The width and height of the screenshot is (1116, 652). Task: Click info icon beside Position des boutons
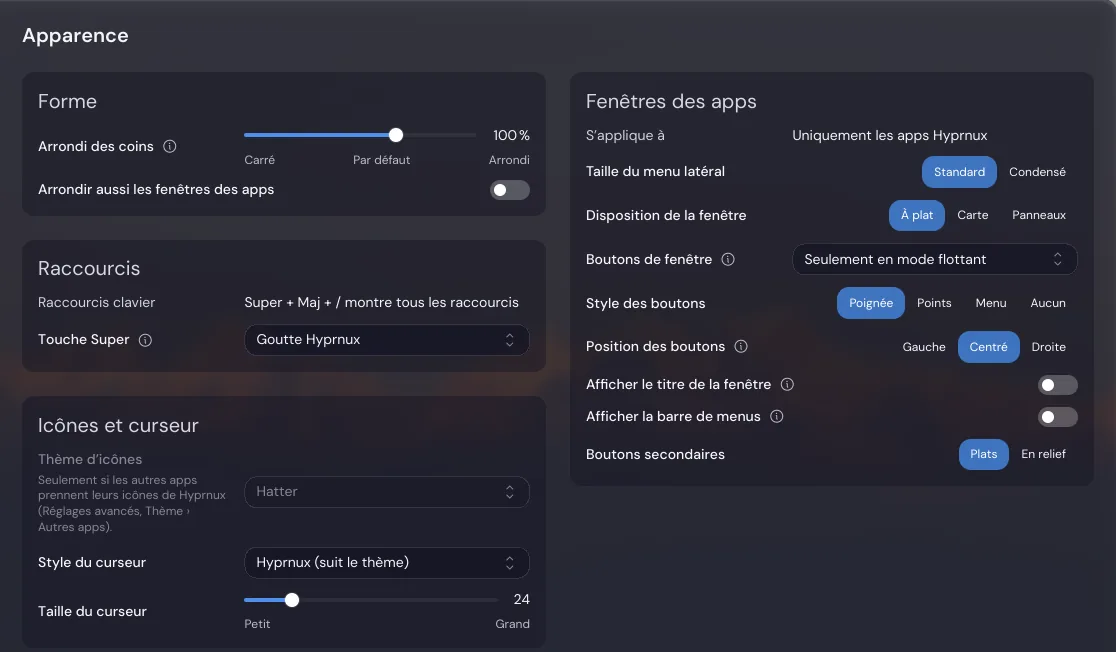click(x=741, y=347)
